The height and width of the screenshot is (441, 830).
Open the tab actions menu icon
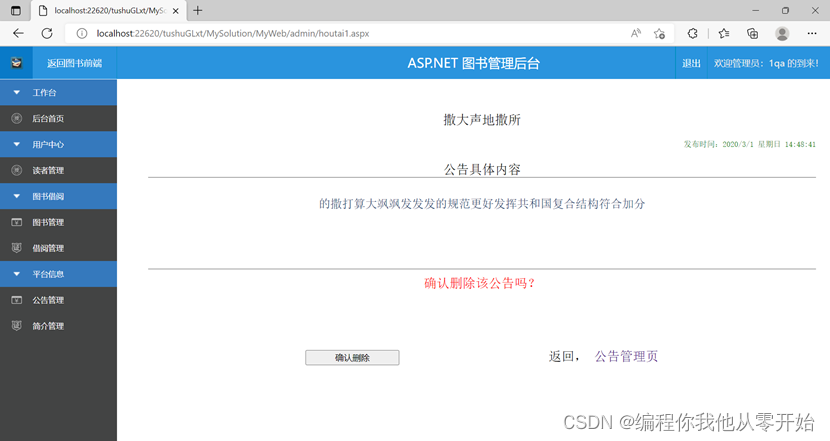[16, 11]
